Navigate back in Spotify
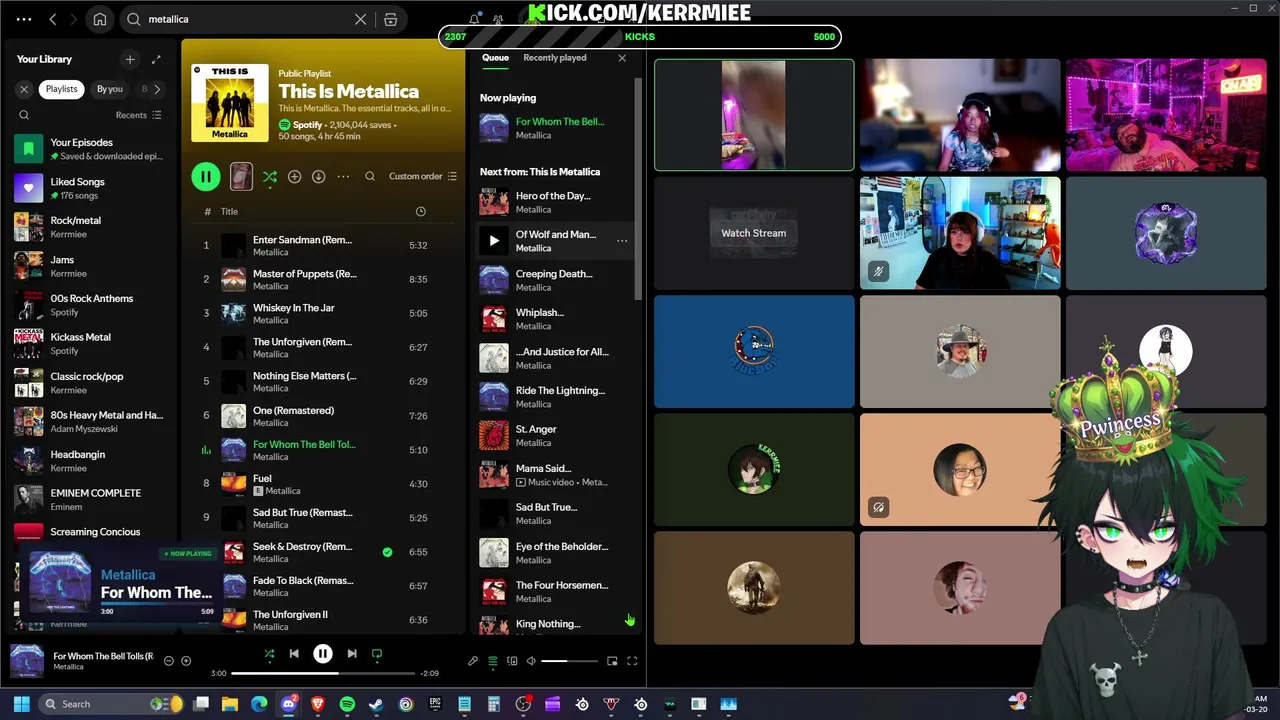The height and width of the screenshot is (720, 1280). pyautogui.click(x=53, y=19)
